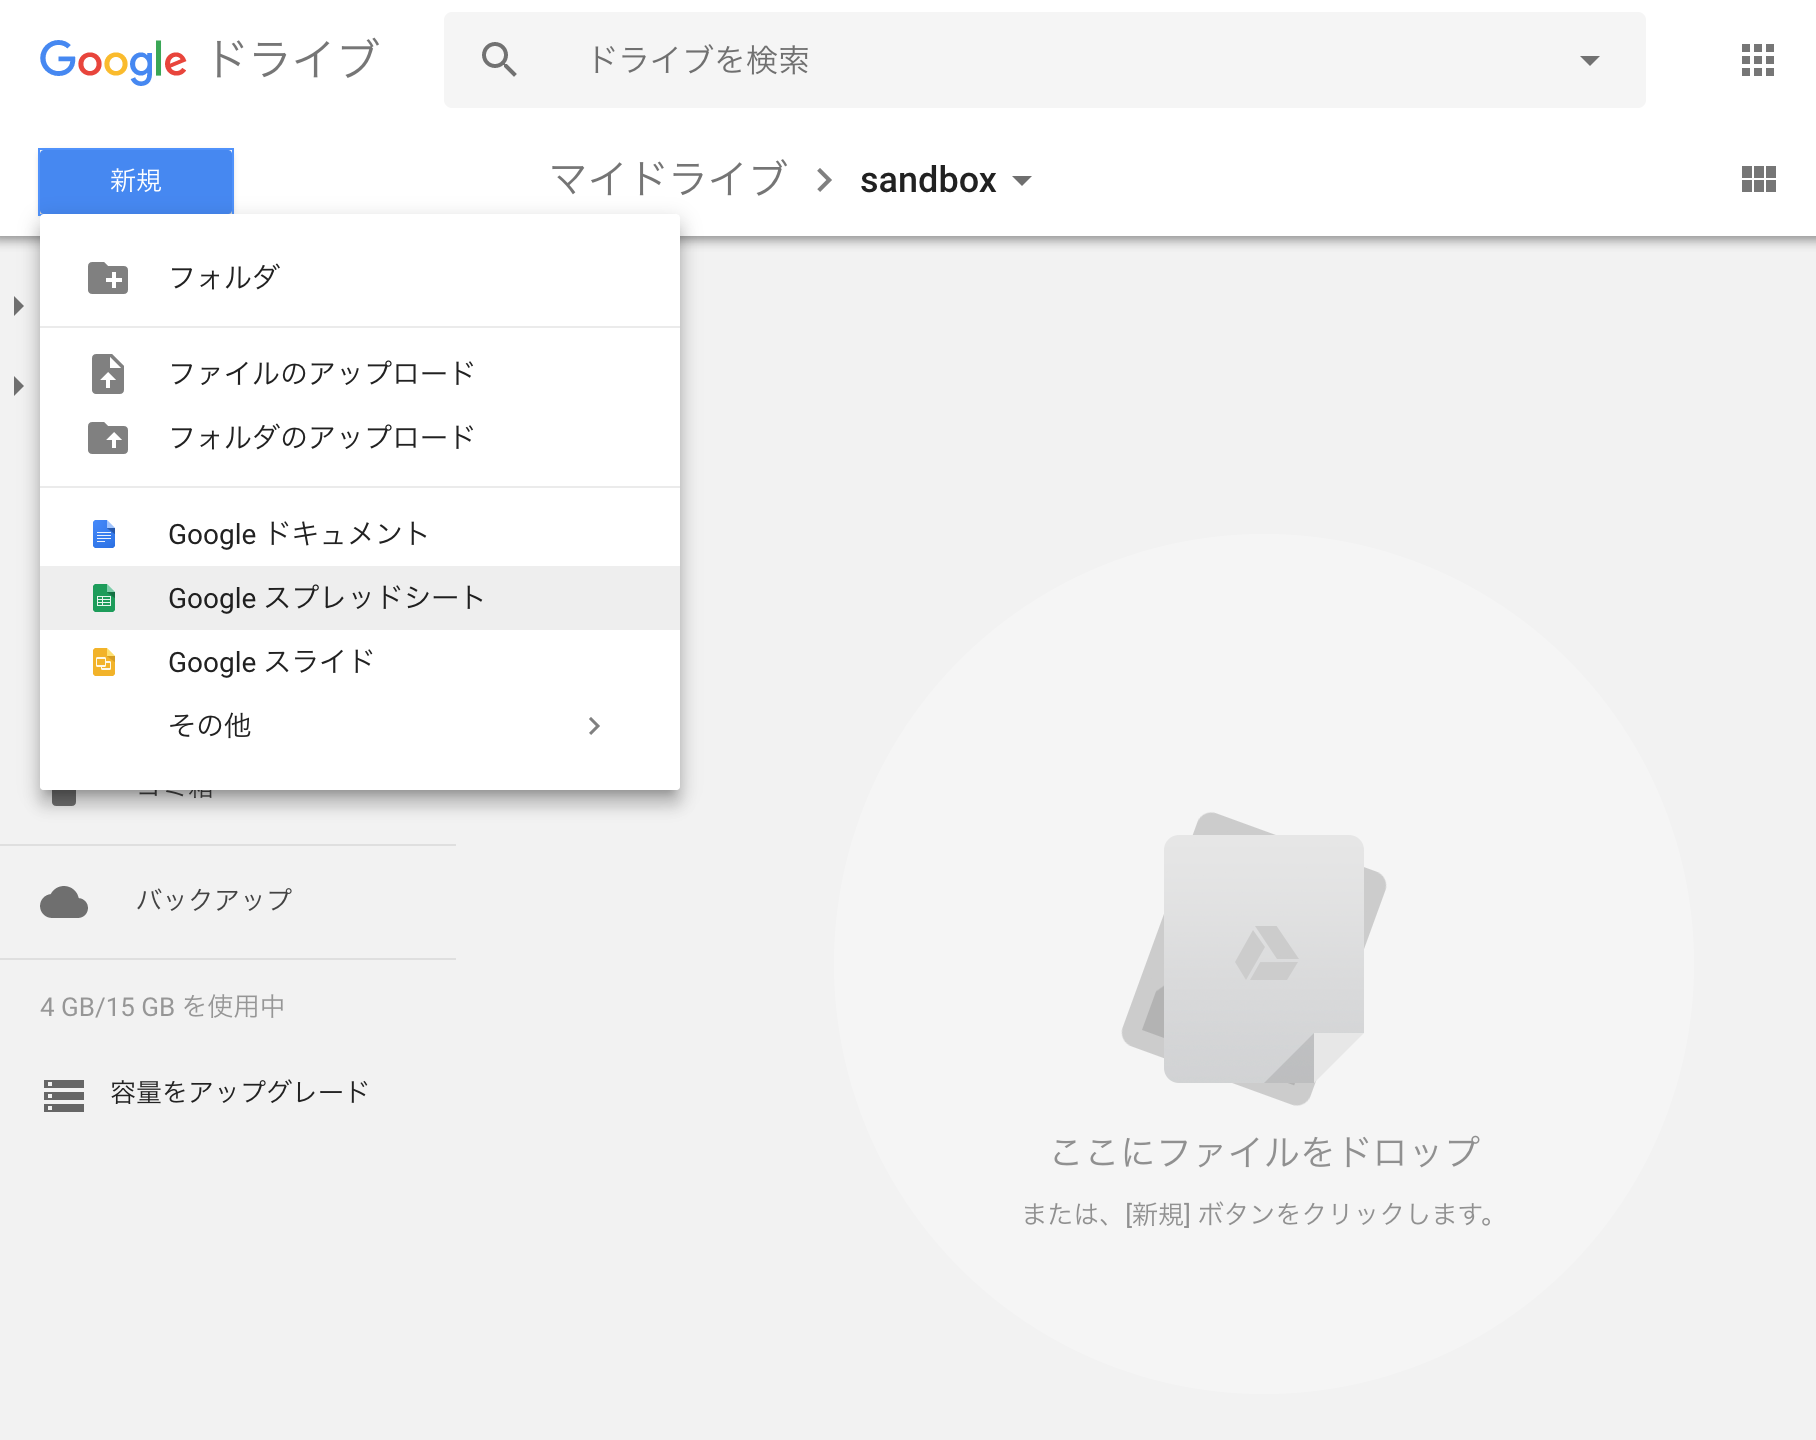This screenshot has height=1440, width=1816.
Task: Open search options dropdown arrow
Action: 1589,60
